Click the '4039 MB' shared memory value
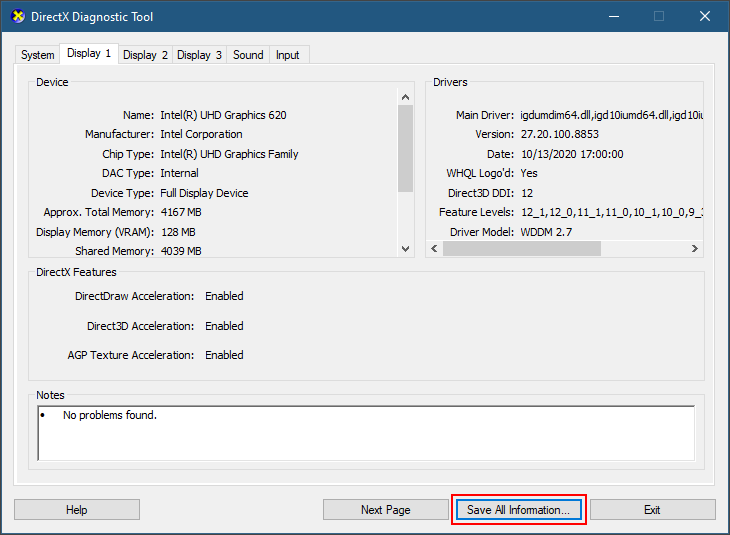 181,251
